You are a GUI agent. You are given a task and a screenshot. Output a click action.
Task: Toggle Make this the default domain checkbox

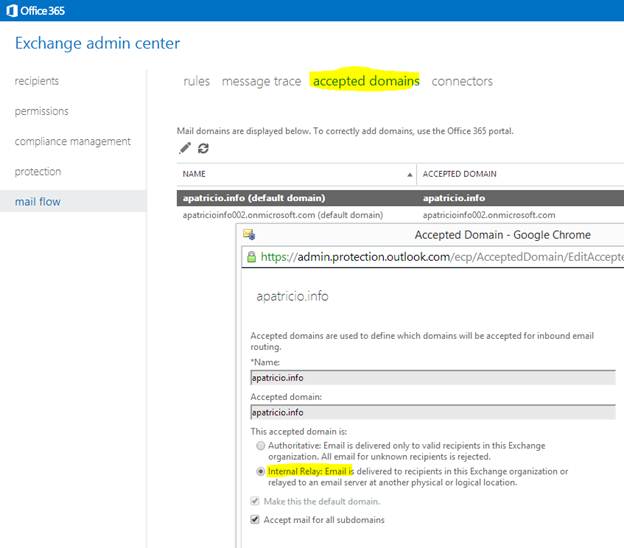[255, 501]
